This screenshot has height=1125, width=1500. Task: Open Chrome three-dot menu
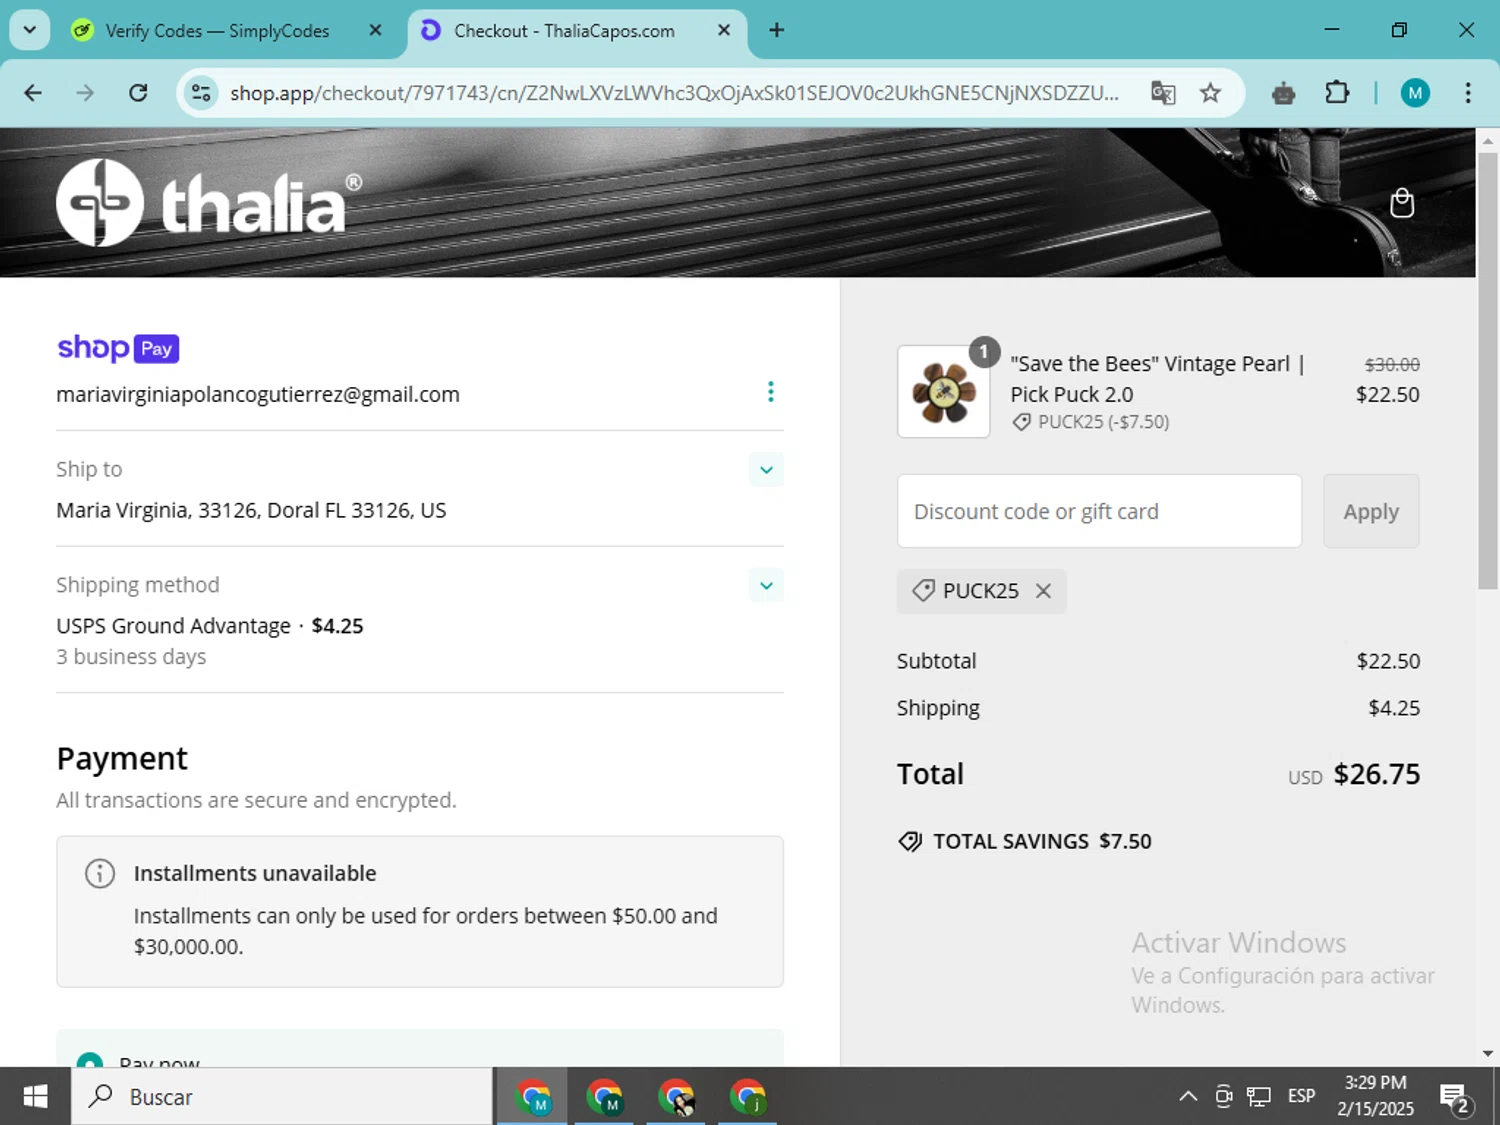coord(1468,93)
